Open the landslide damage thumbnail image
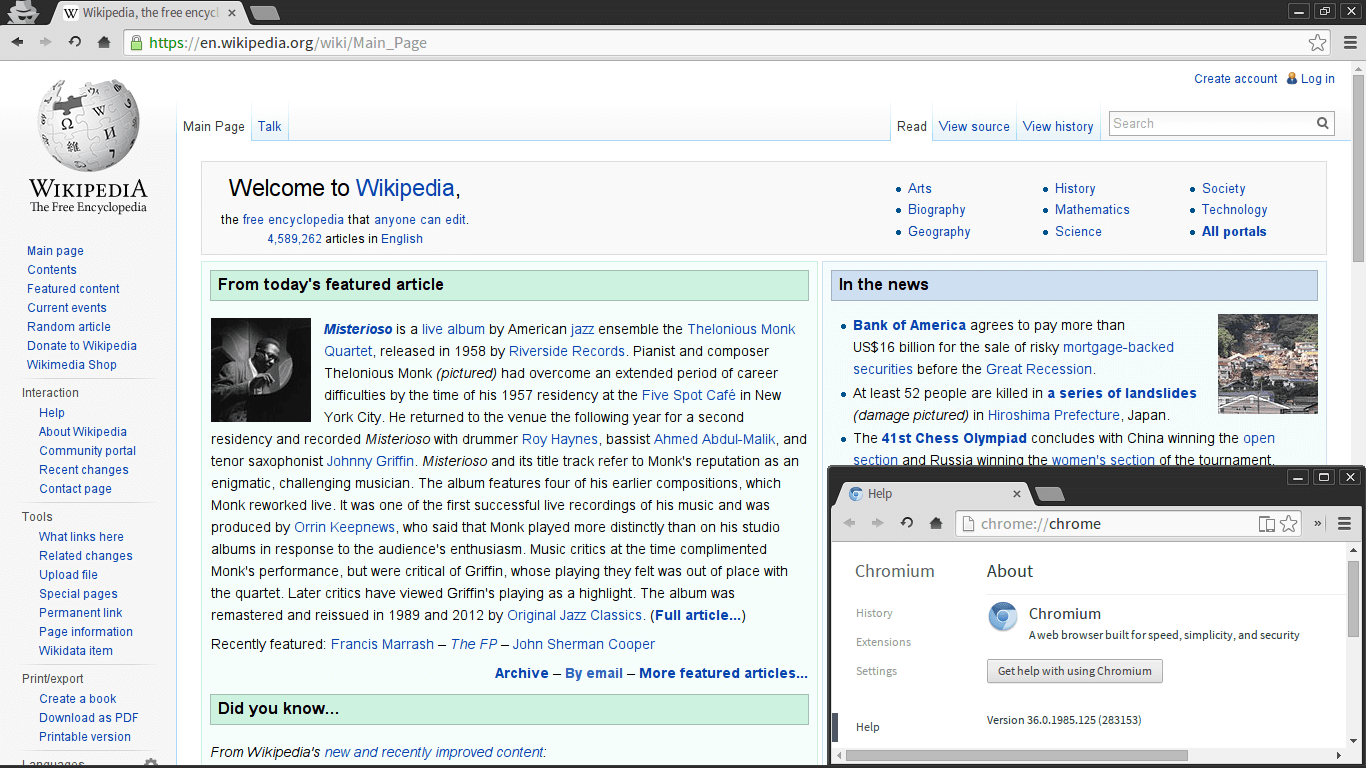The width and height of the screenshot is (1366, 768). (x=1267, y=364)
